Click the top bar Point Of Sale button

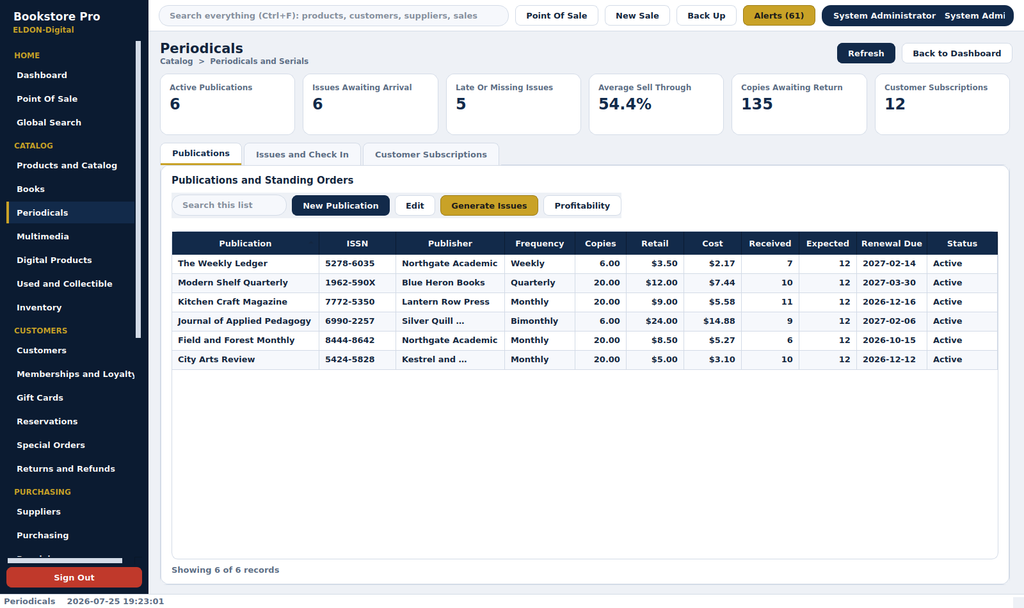point(556,16)
